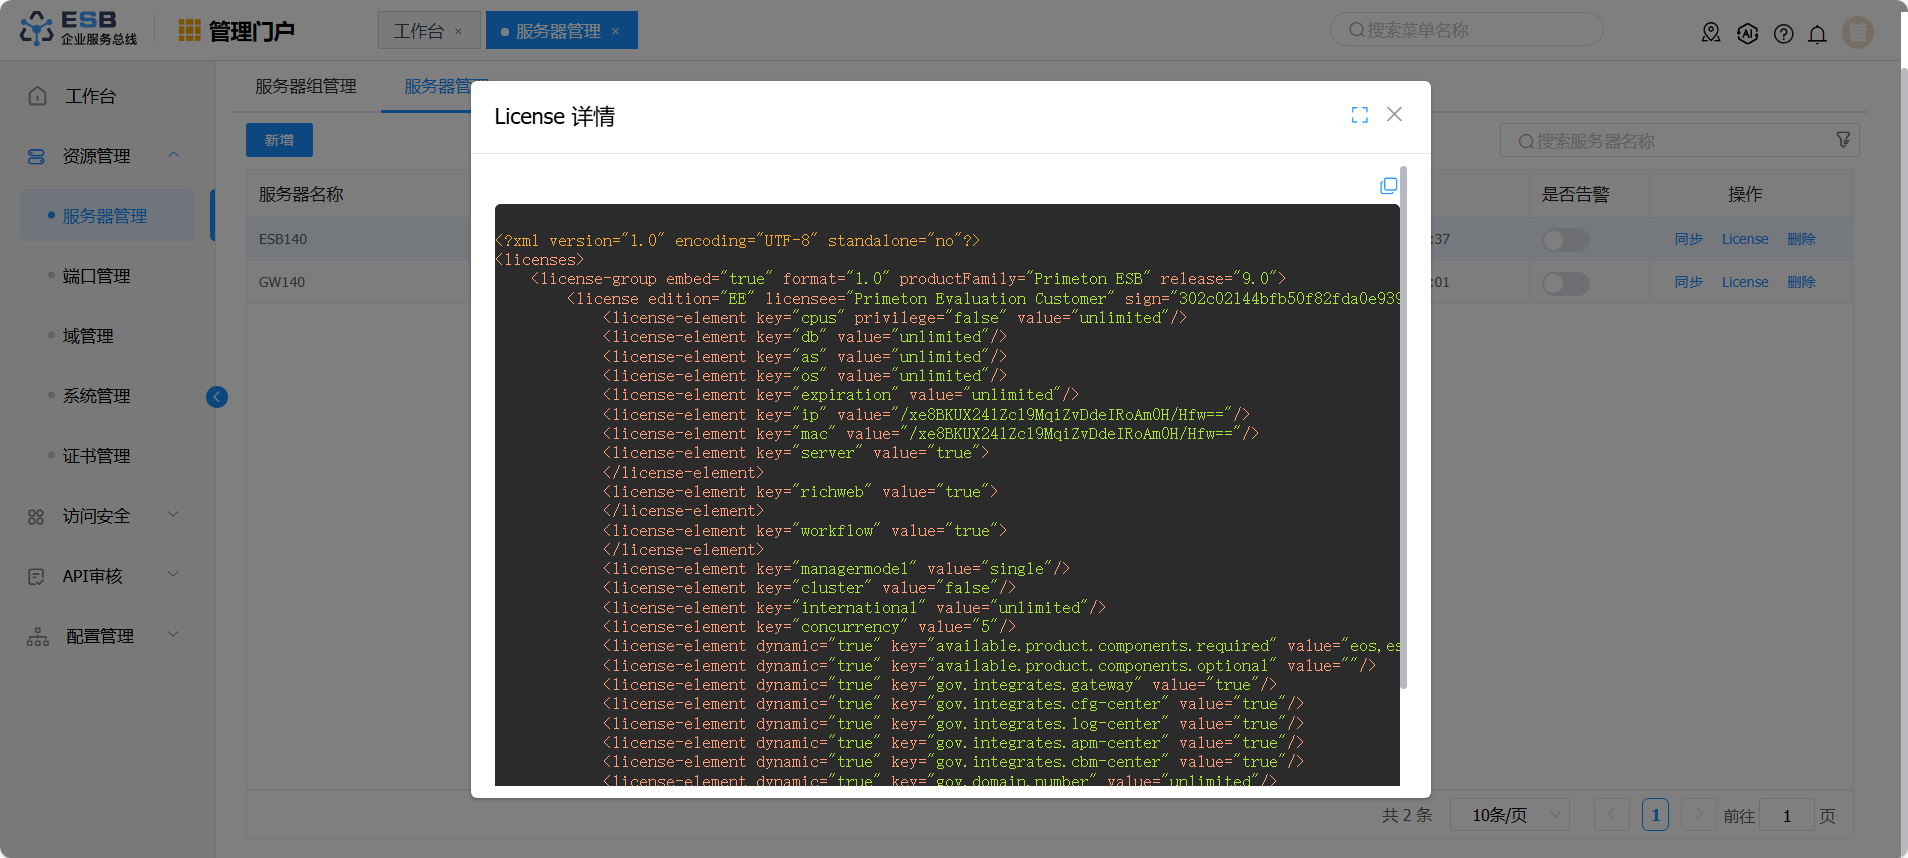Expand the 访问安全 menu section
This screenshot has width=1908, height=858.
174,516
